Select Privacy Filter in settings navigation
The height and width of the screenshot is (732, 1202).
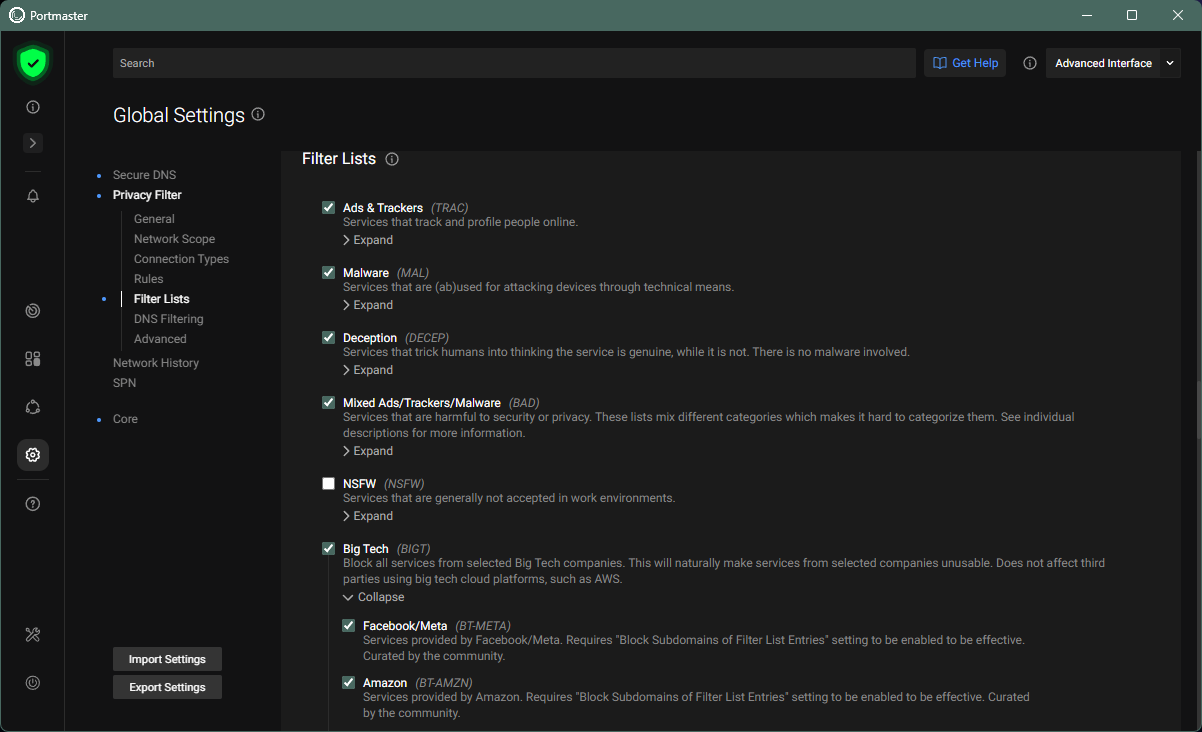click(147, 195)
